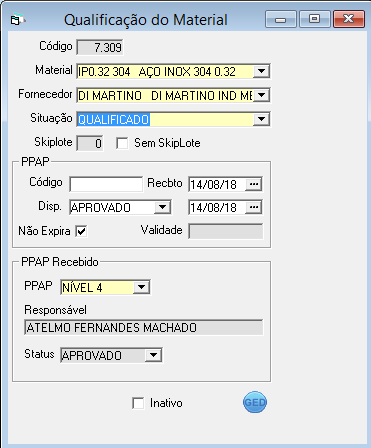
Task: Maximize the Qualificação do Material window
Action: click(x=314, y=19)
